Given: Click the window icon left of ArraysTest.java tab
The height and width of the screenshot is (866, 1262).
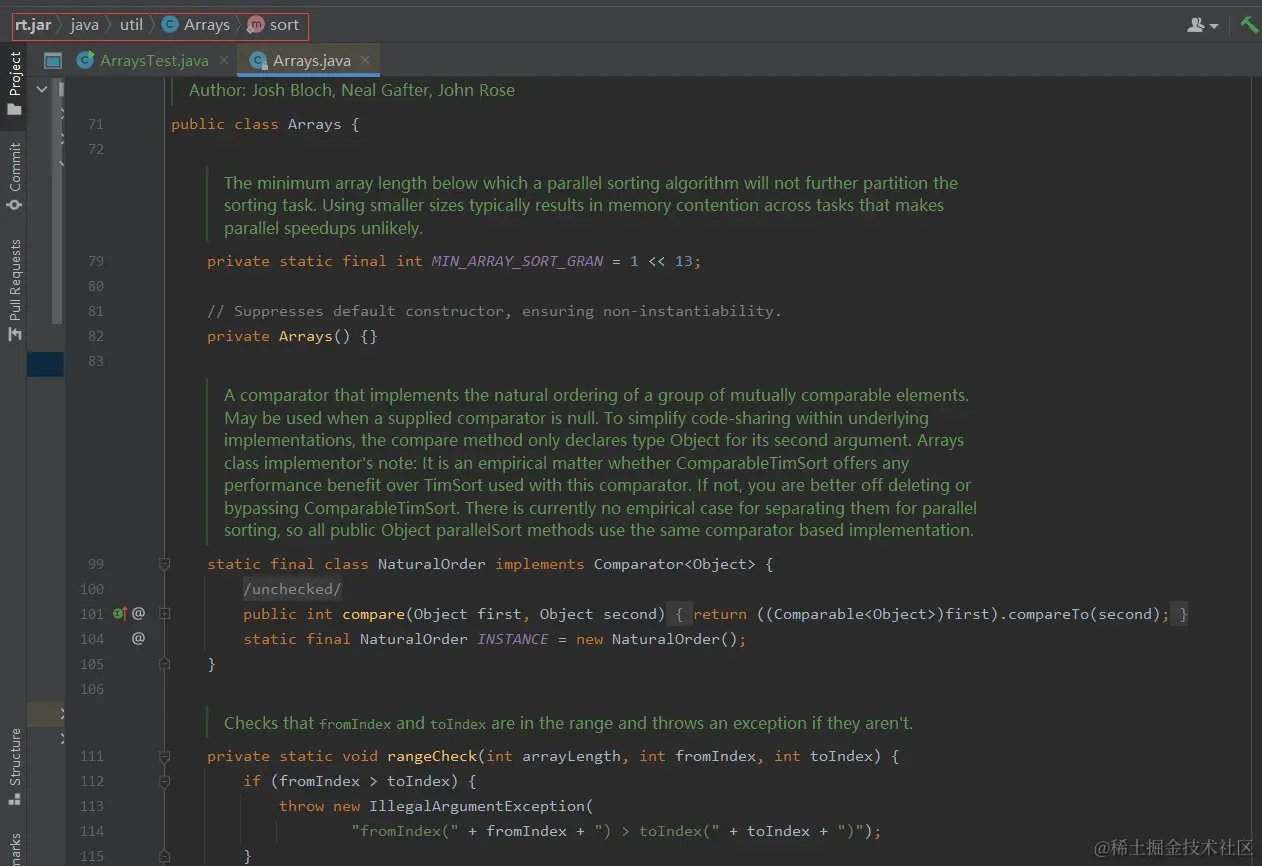Looking at the screenshot, I should (53, 61).
